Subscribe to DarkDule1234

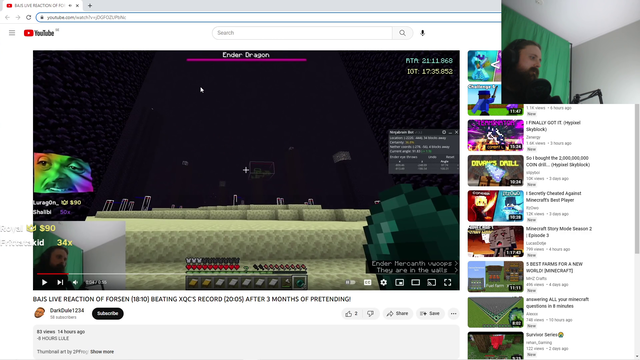click(108, 313)
